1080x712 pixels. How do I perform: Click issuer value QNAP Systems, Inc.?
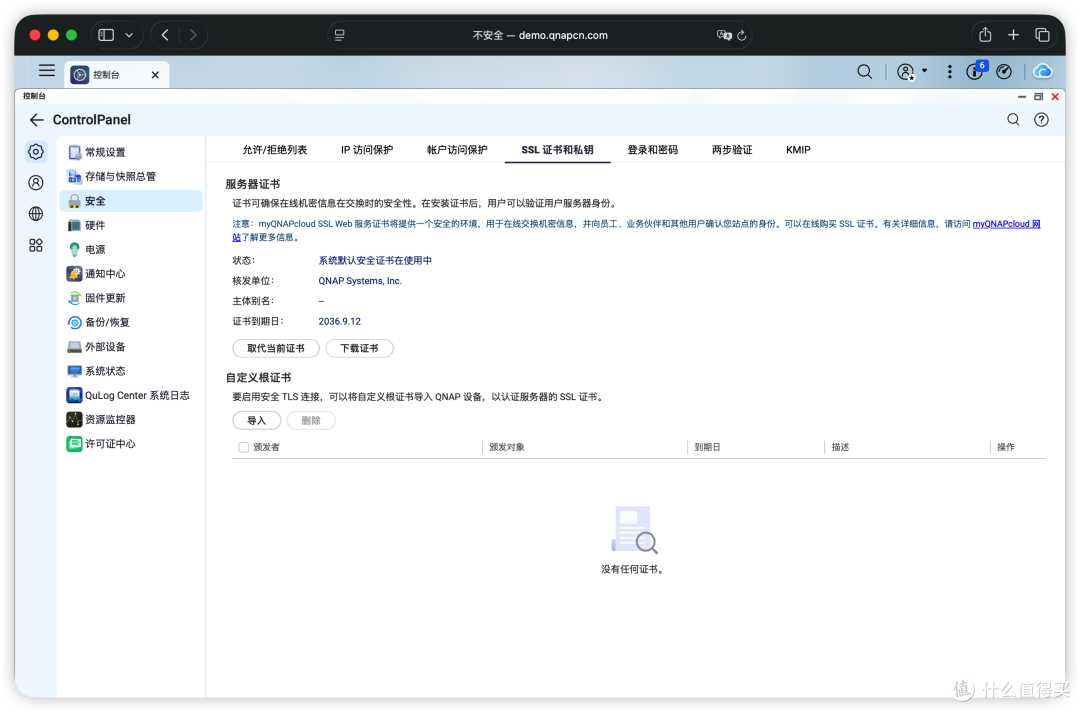coord(360,281)
